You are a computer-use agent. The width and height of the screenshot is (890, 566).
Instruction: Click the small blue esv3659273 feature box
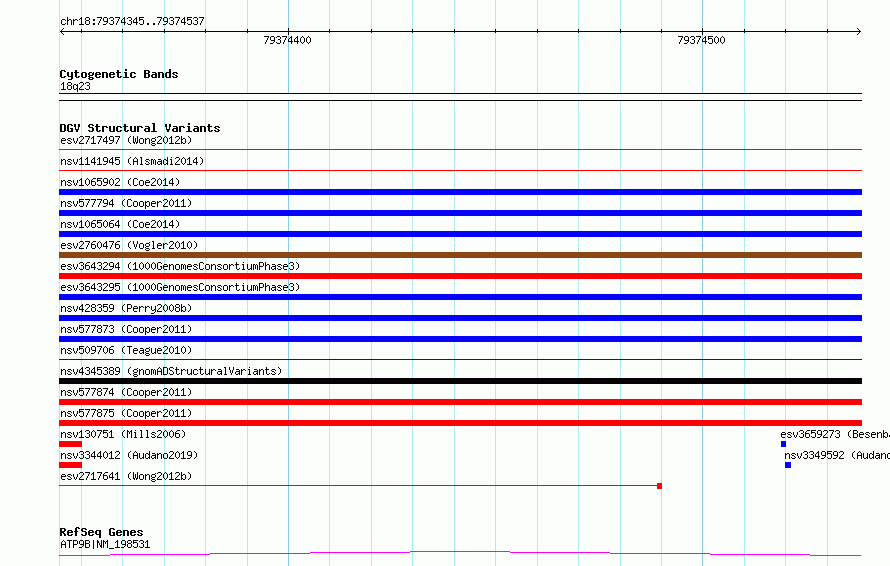click(783, 444)
